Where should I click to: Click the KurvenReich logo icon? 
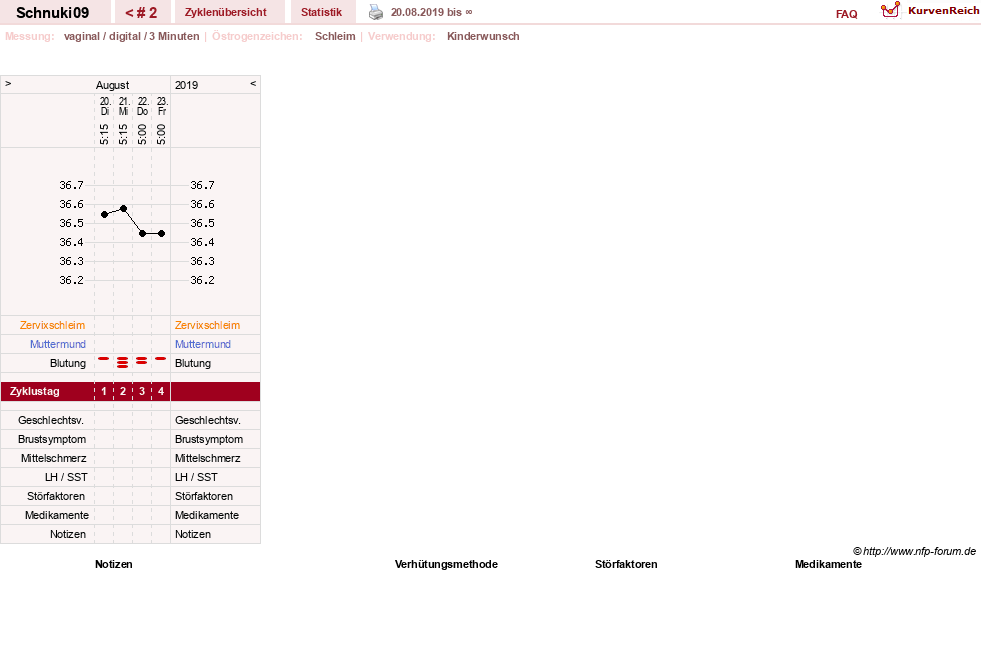pos(890,10)
